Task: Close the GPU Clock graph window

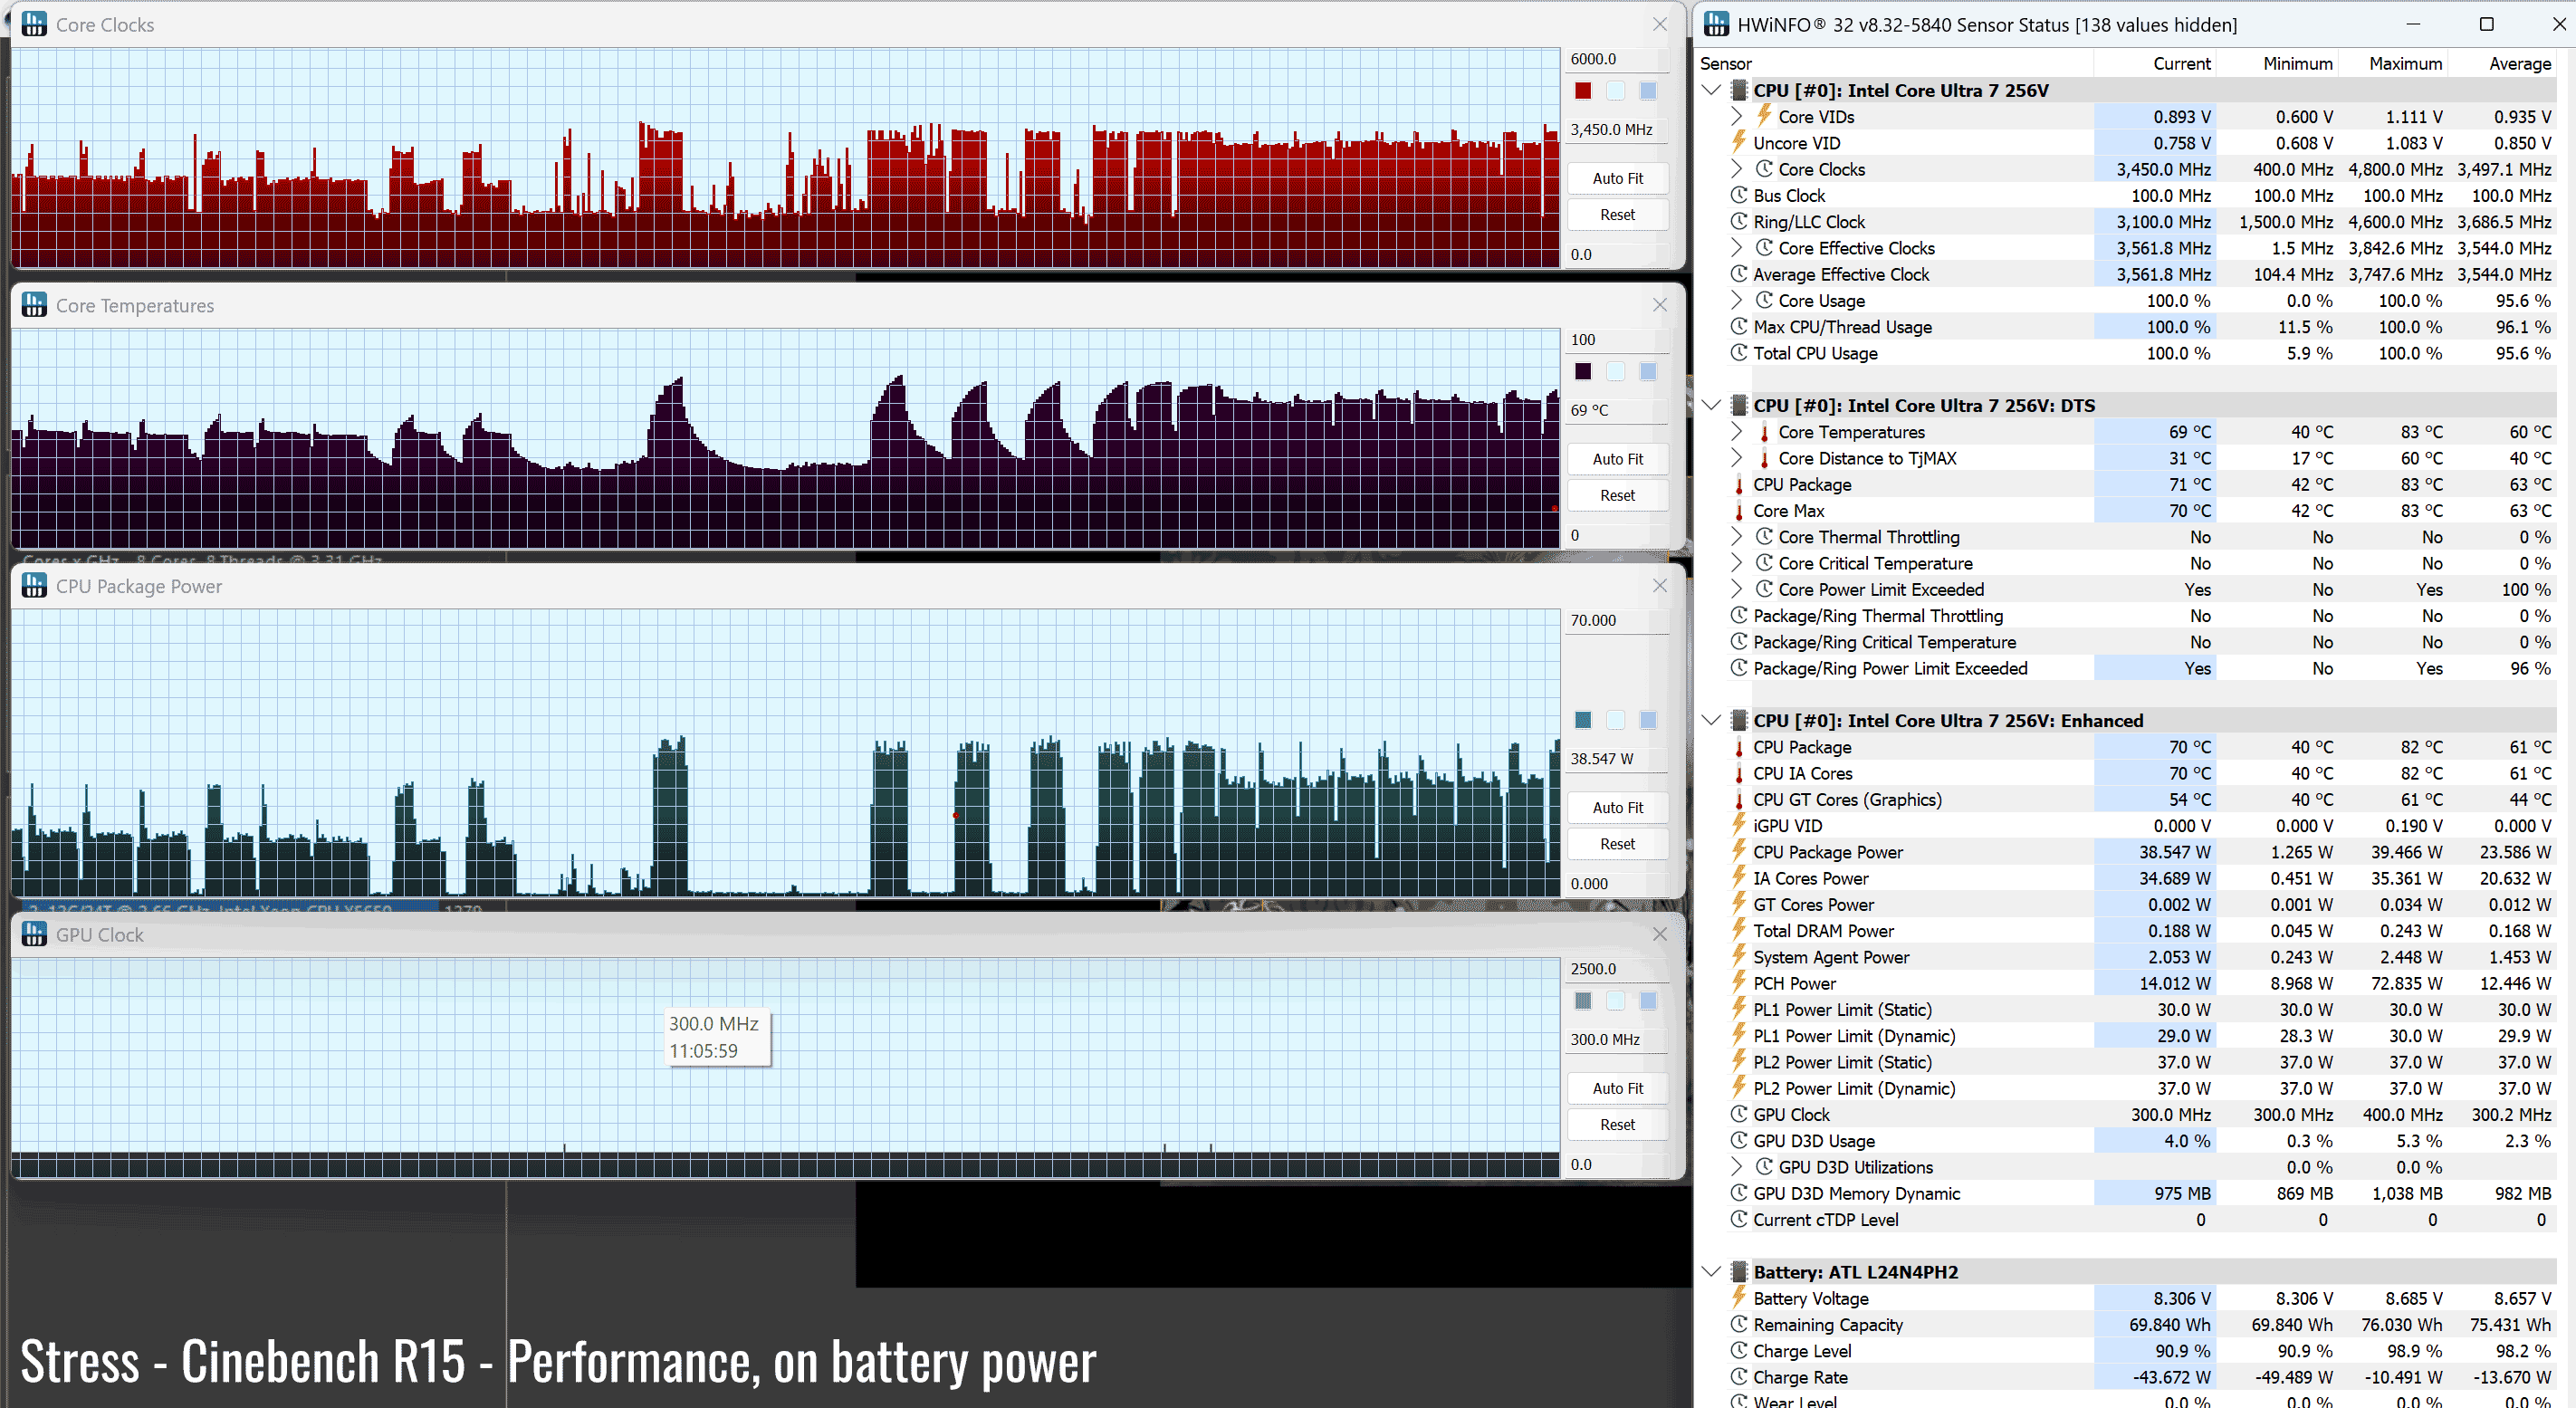Action: (1660, 934)
